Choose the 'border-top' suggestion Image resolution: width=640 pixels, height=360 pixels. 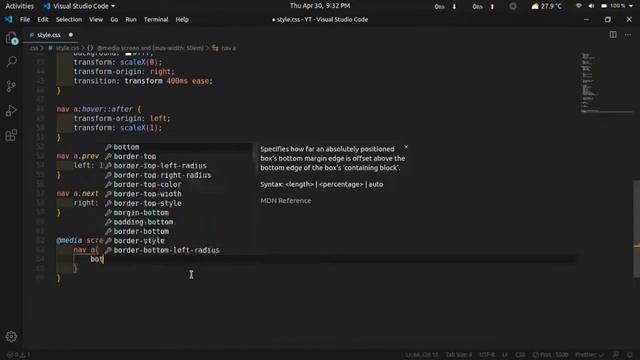(178, 156)
